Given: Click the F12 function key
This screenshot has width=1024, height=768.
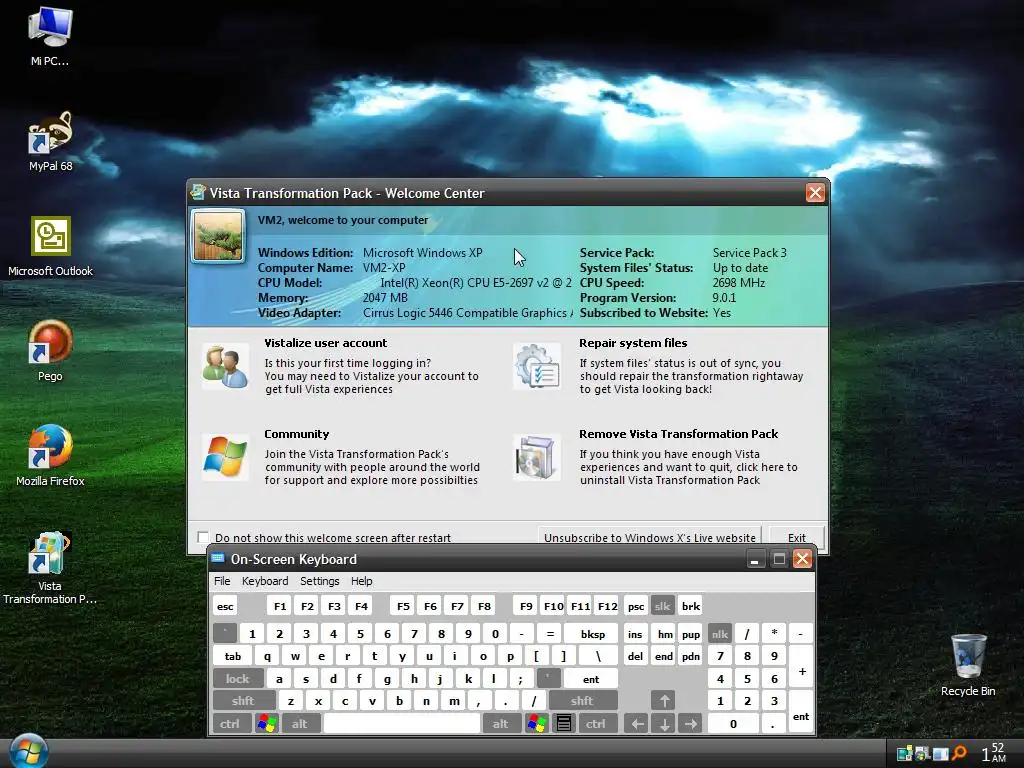Looking at the screenshot, I should pyautogui.click(x=607, y=606).
